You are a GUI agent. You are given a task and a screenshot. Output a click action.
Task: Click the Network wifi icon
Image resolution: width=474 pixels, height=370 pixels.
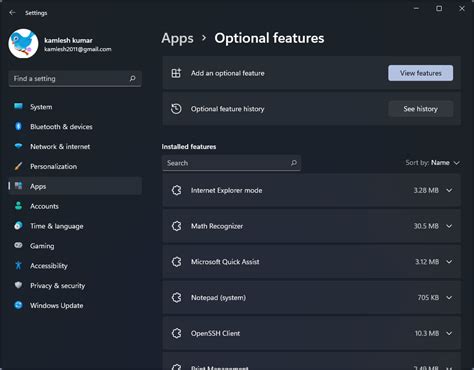[18, 146]
